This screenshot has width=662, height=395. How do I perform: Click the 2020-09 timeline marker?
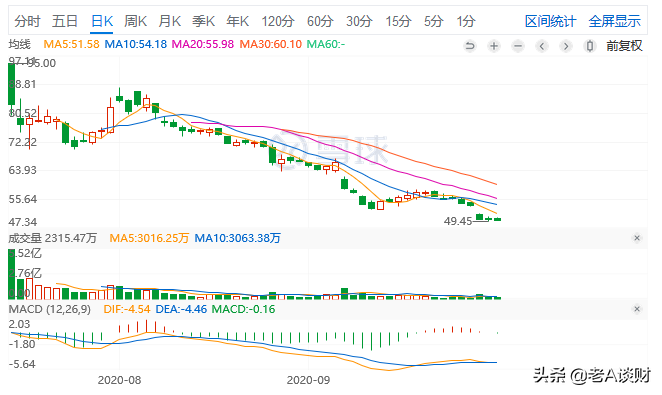(308, 380)
